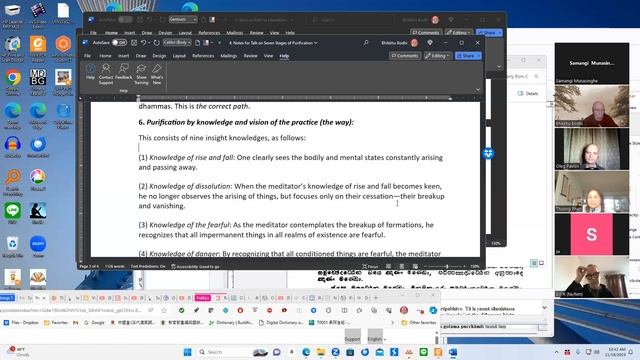Click the Bhikkhu Bodhi account avatar in front Word

(x=414, y=43)
